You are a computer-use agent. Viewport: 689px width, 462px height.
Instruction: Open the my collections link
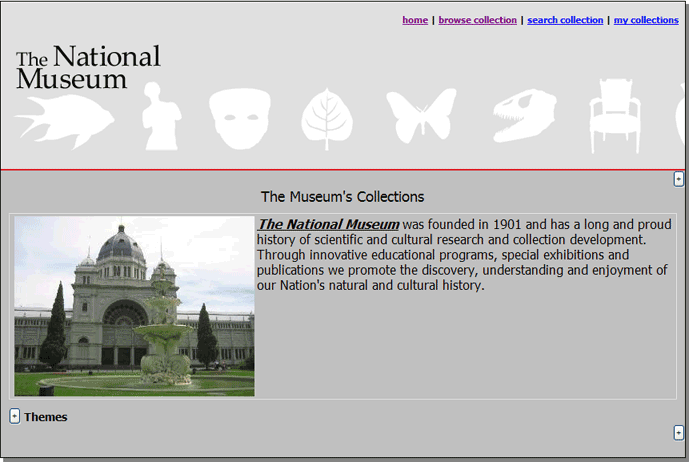pos(645,20)
